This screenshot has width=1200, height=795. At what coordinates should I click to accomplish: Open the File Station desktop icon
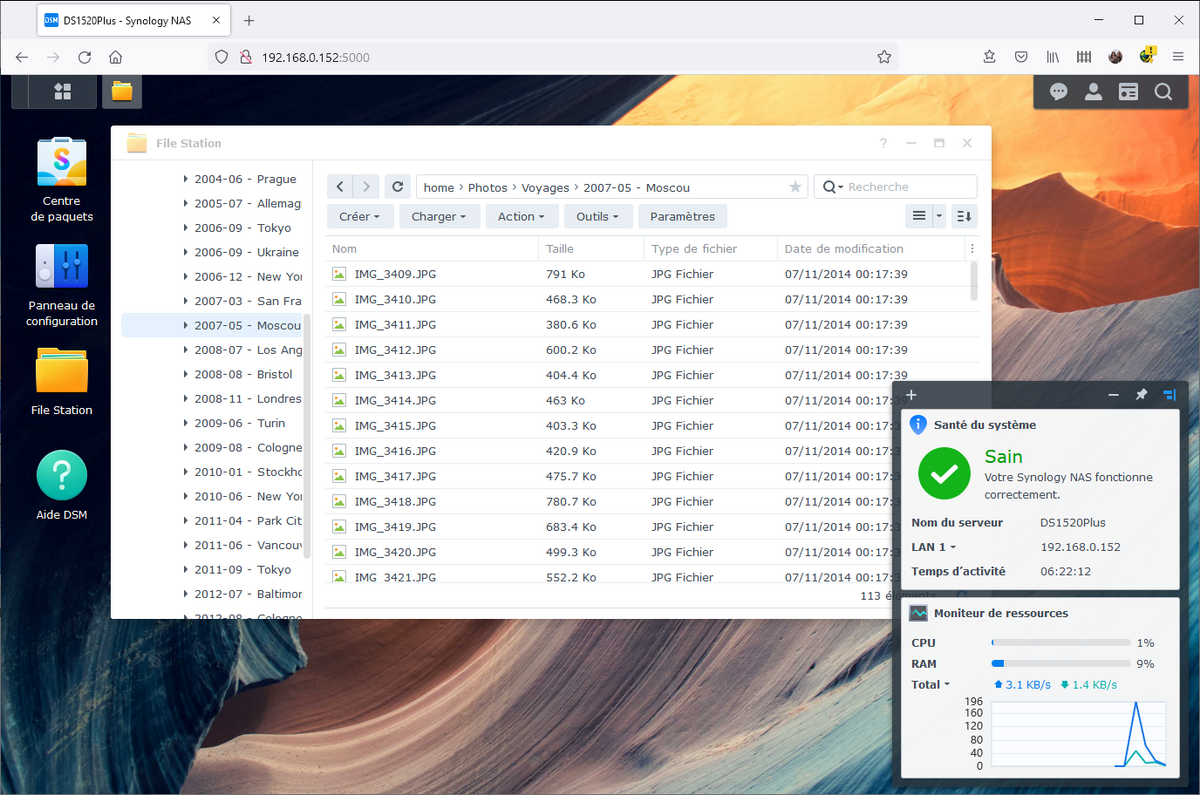tap(62, 381)
